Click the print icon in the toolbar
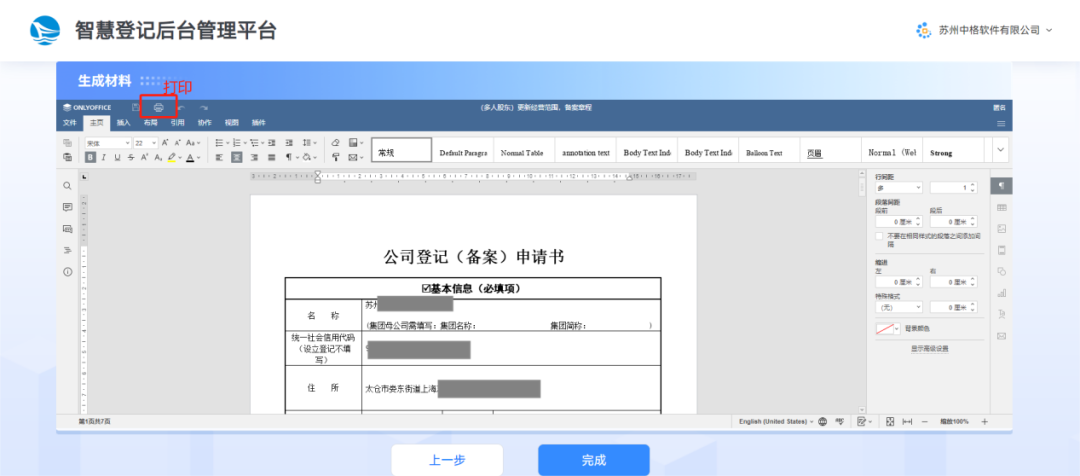 [x=158, y=107]
